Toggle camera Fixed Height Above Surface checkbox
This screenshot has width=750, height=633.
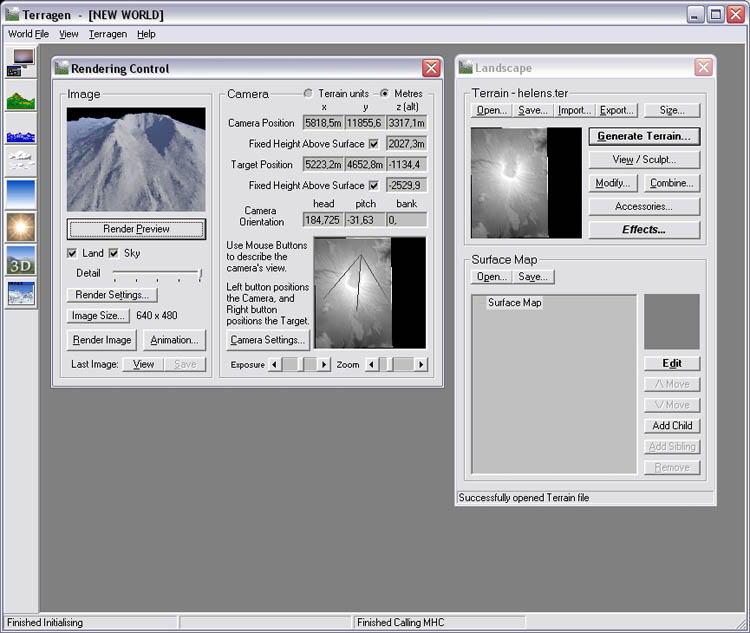click(x=374, y=144)
